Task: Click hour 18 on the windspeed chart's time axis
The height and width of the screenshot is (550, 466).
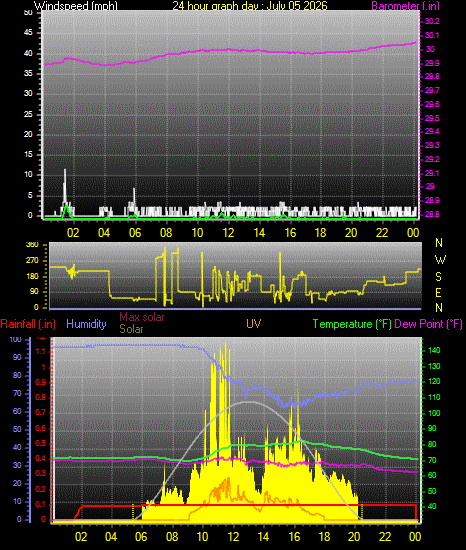Action: tap(320, 233)
